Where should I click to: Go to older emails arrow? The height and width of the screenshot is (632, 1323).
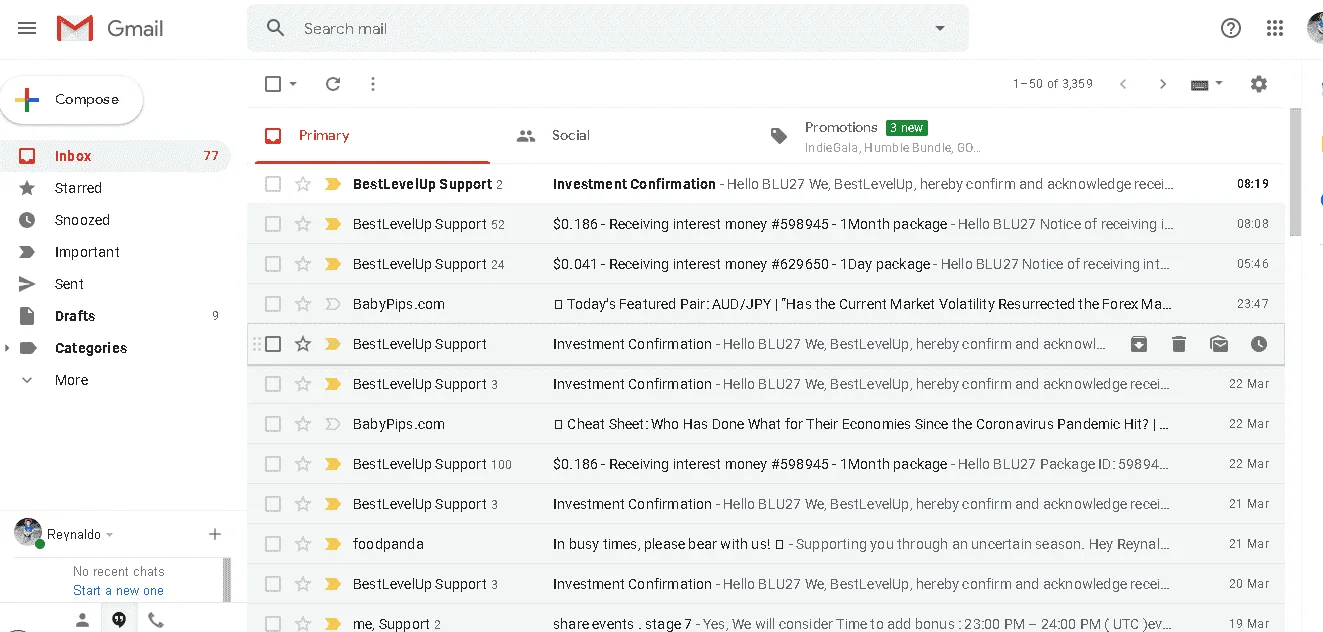[x=1163, y=84]
